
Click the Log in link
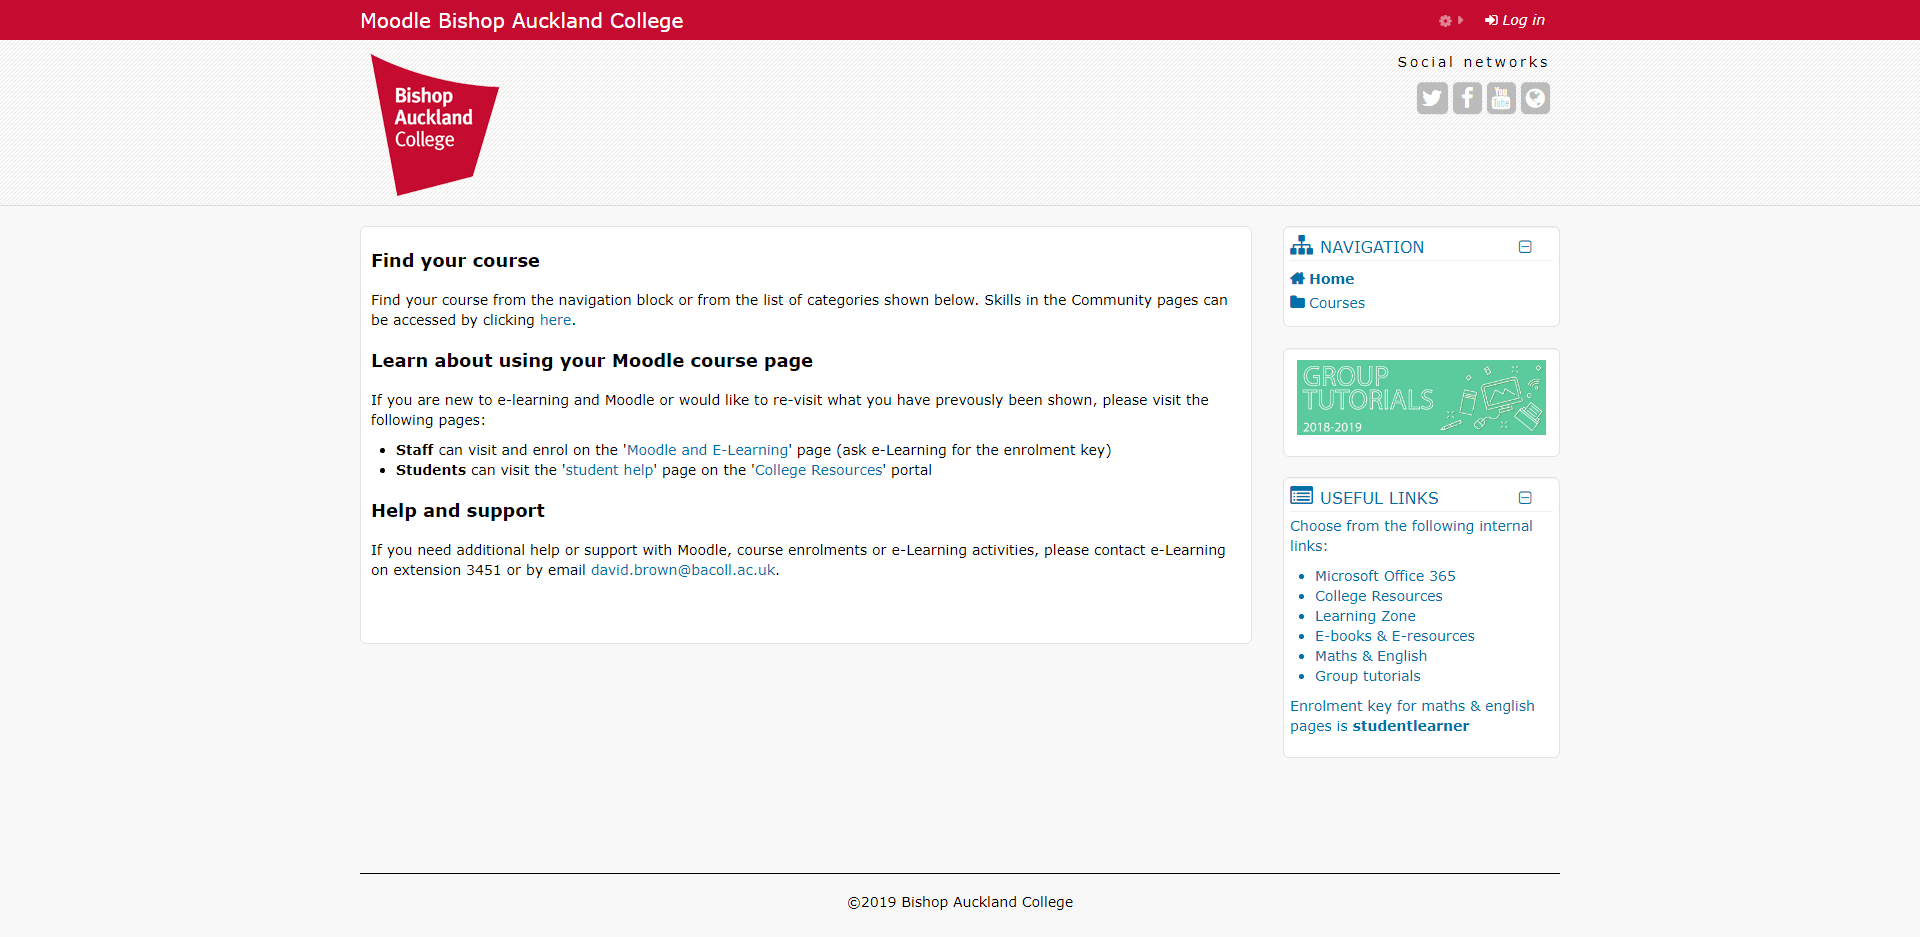tap(1515, 20)
